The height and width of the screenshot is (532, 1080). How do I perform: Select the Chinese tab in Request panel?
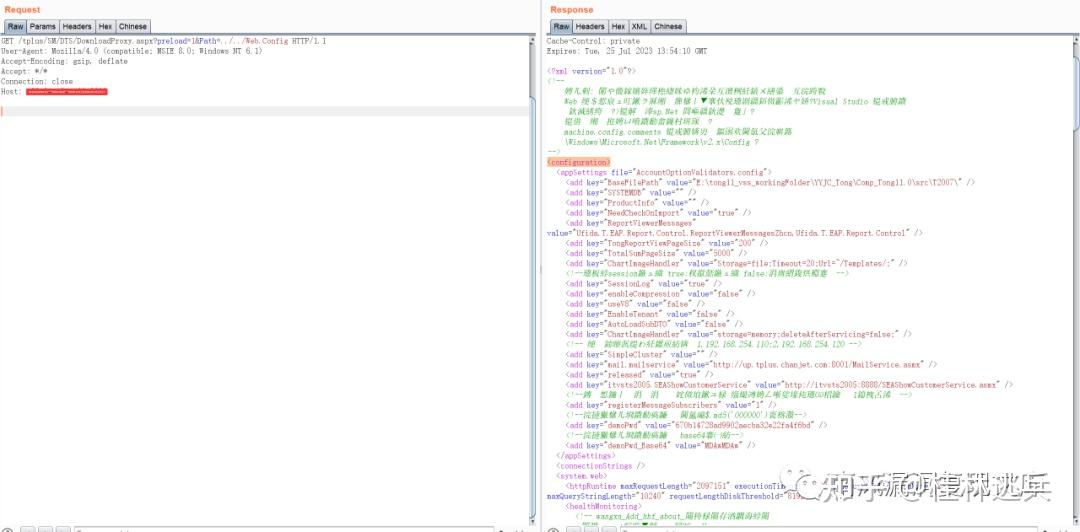pyautogui.click(x=133, y=26)
